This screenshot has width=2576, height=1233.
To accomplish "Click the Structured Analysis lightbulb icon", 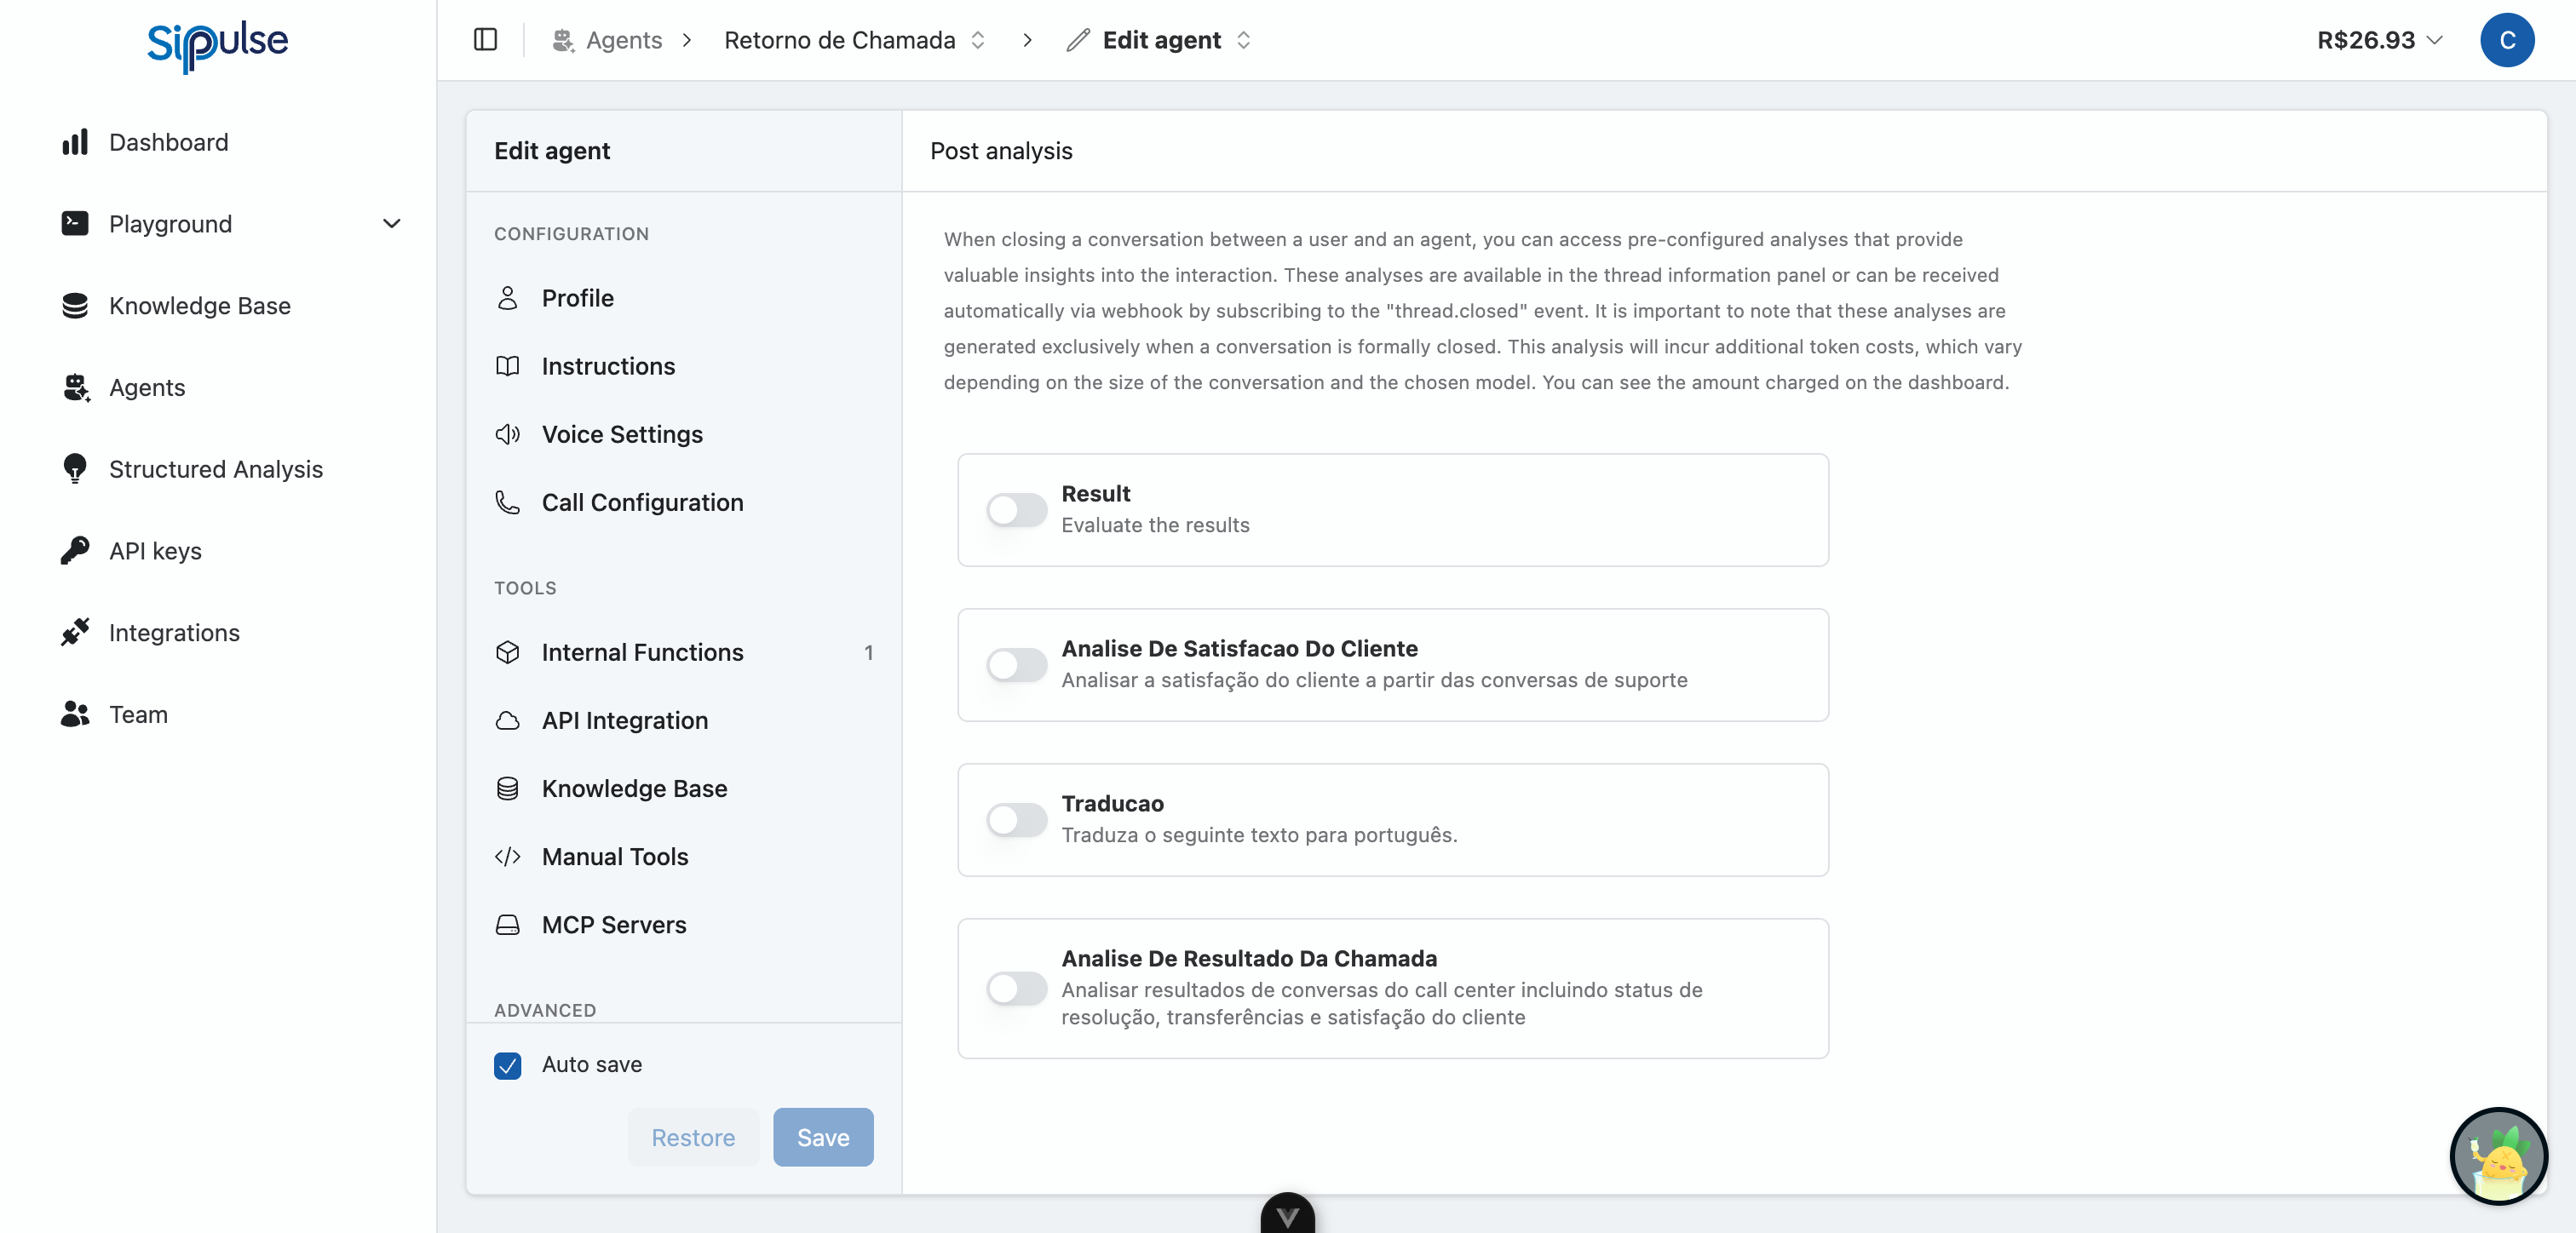I will pos(75,469).
